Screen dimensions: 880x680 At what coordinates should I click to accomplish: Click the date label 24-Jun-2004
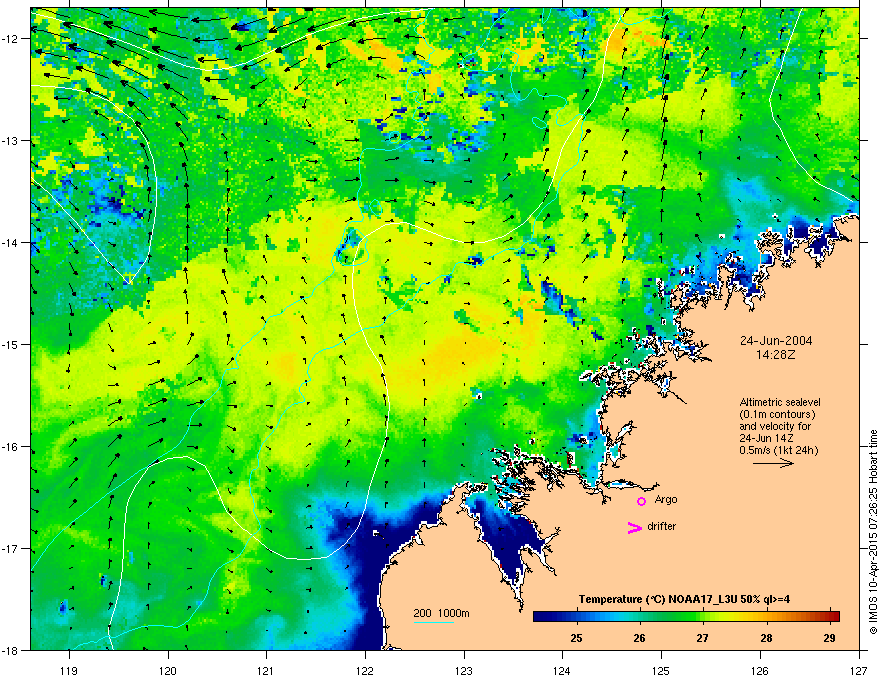coord(776,341)
